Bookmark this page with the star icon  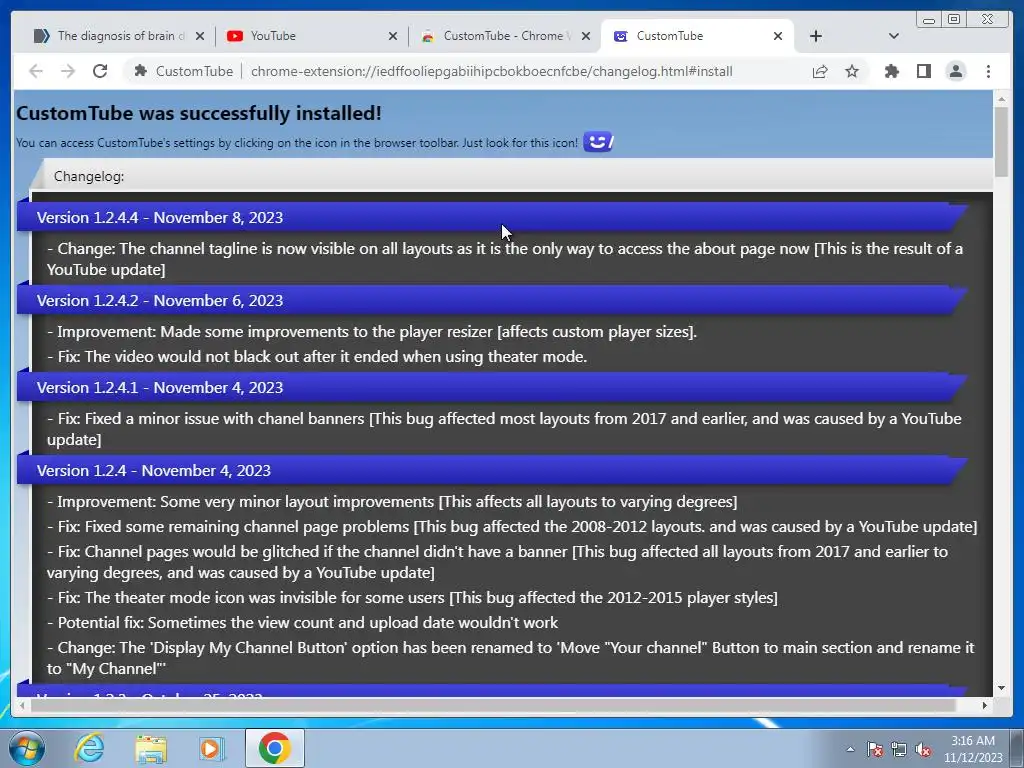tap(852, 71)
